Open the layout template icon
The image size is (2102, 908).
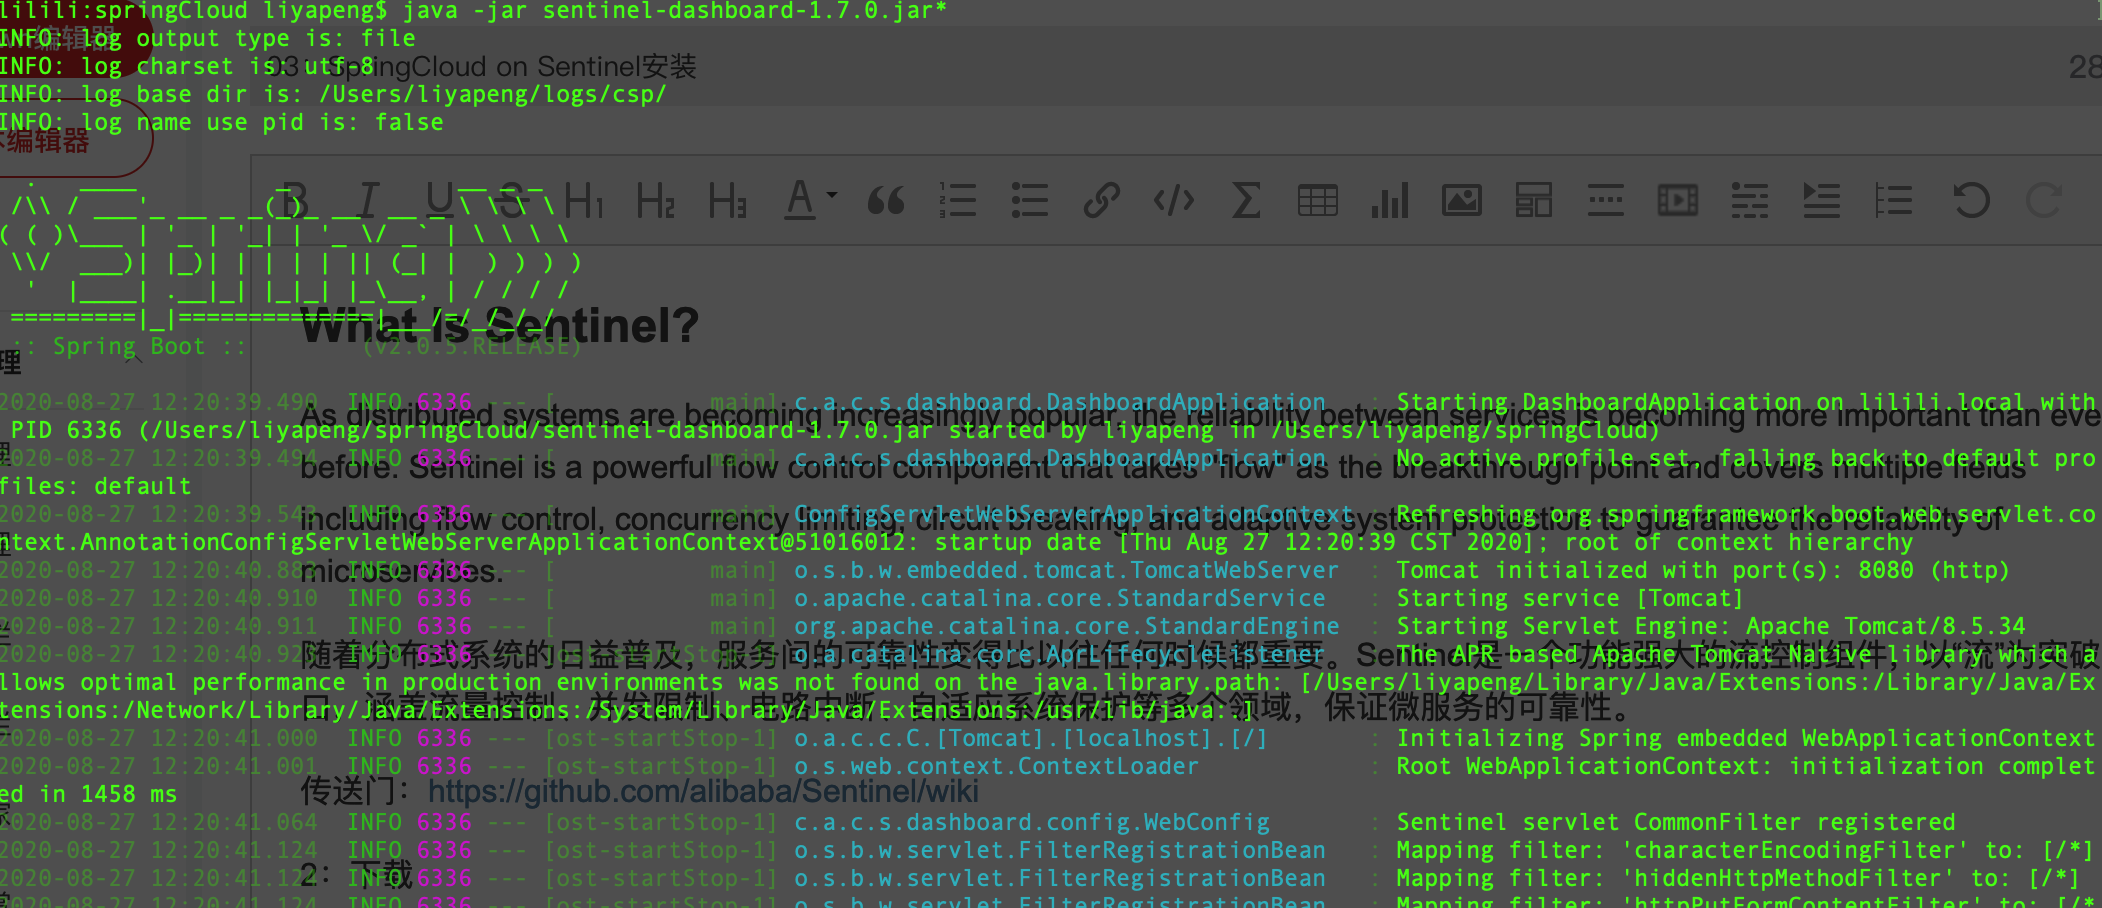pyautogui.click(x=1534, y=200)
